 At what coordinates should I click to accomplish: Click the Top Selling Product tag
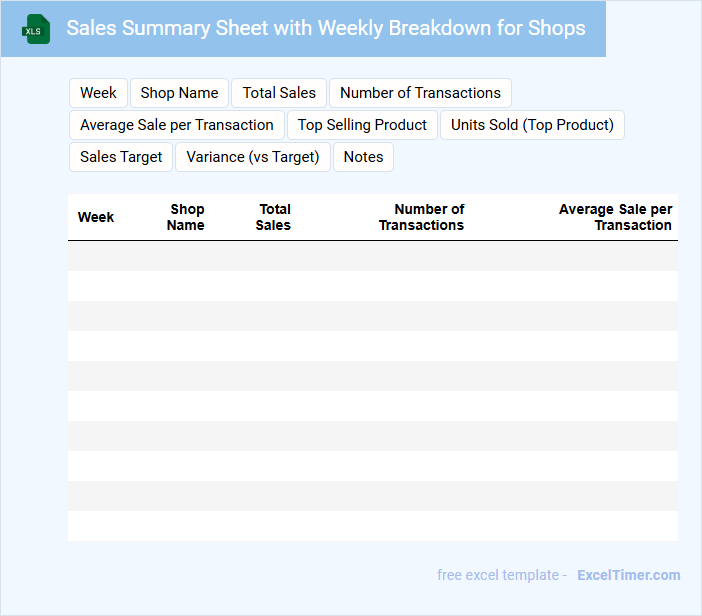tap(362, 125)
